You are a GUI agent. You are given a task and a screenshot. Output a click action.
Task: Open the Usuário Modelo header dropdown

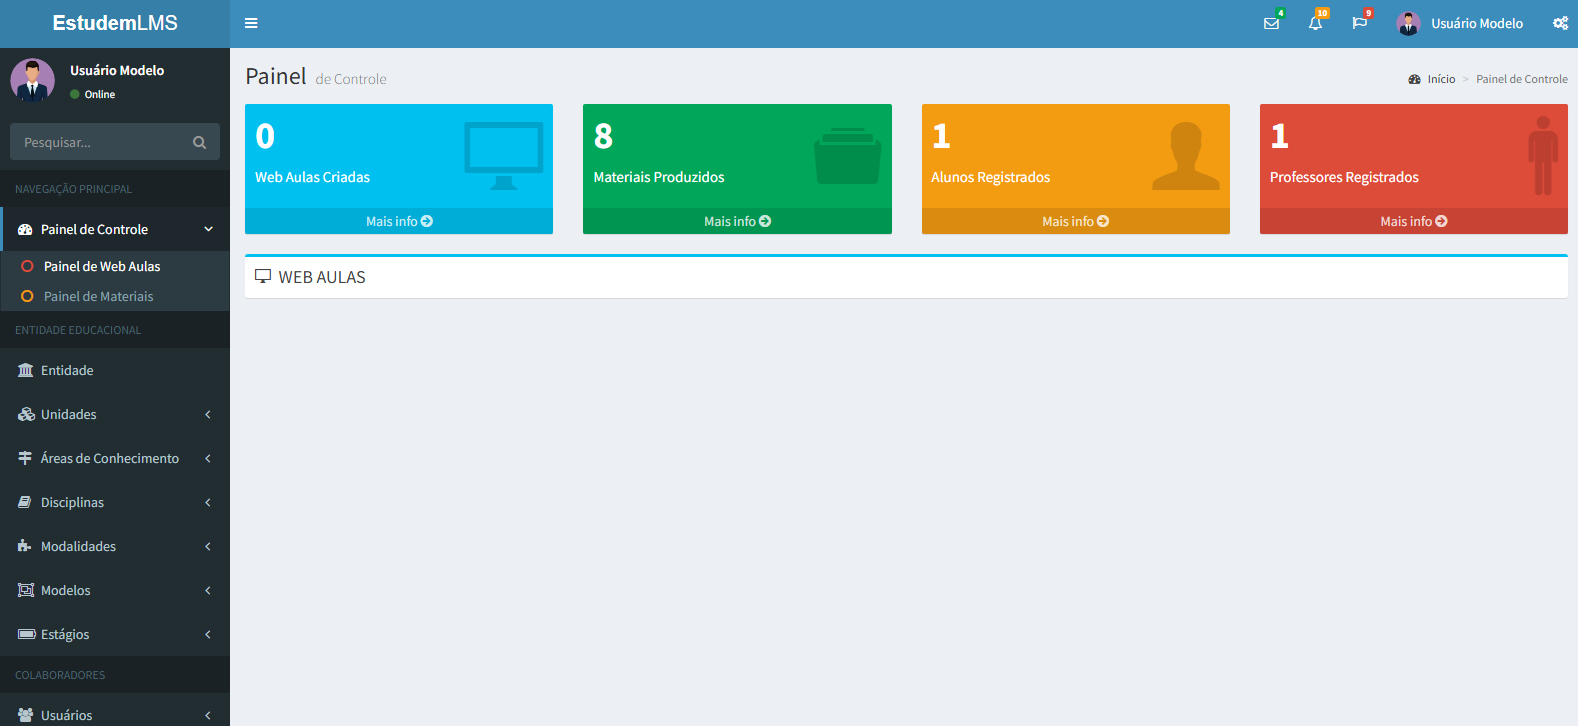click(x=1460, y=23)
